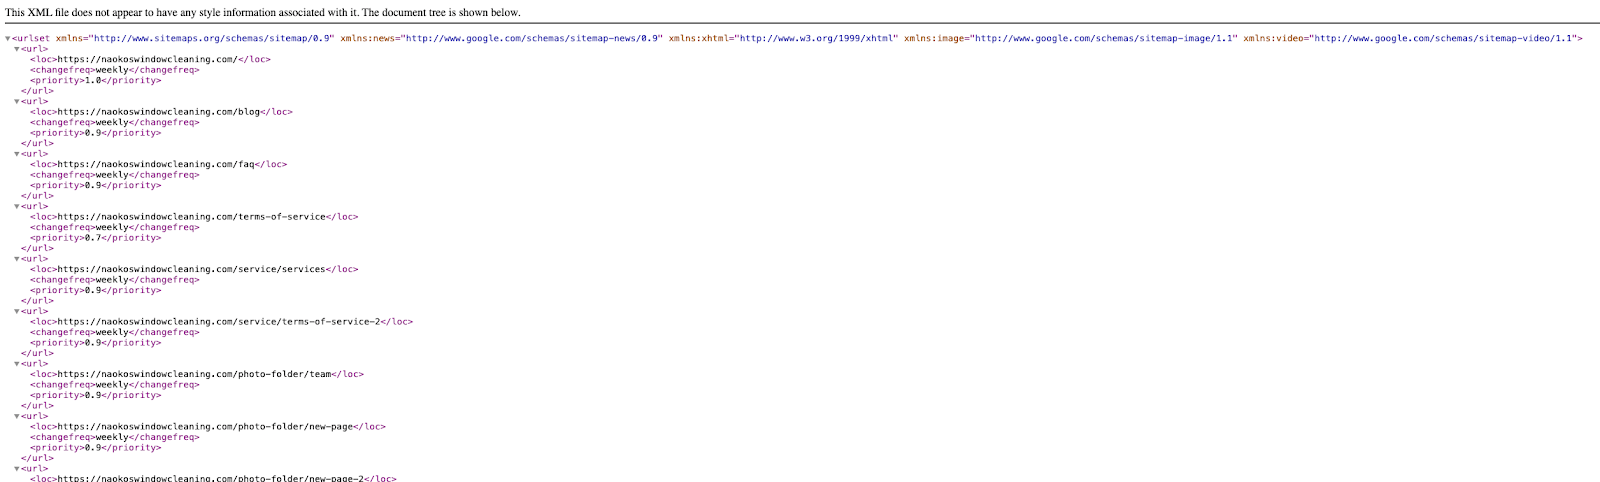This screenshot has width=1600, height=482.
Task: Collapse the url node for /photo-folder/new-page-2
Action: [x=17, y=468]
